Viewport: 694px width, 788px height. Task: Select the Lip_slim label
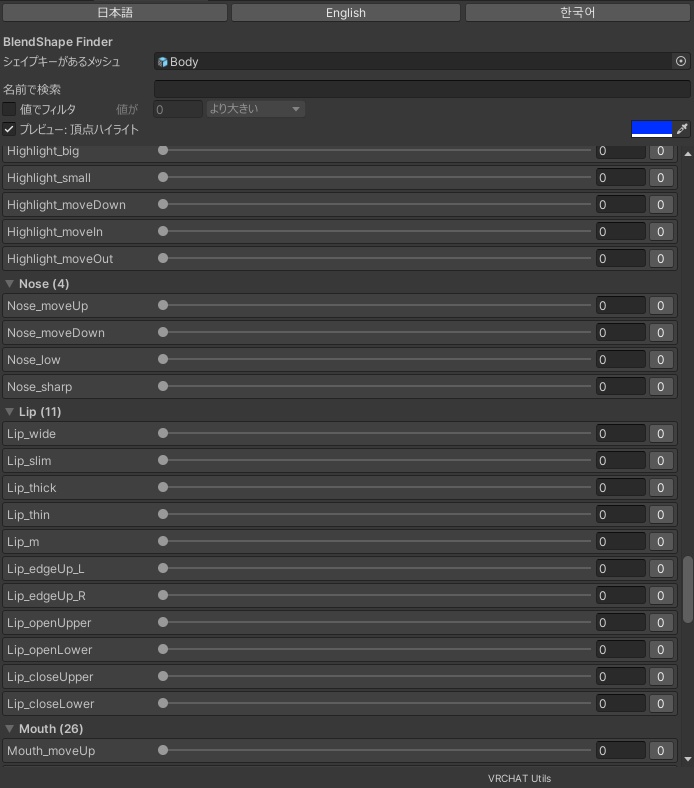tap(29, 461)
